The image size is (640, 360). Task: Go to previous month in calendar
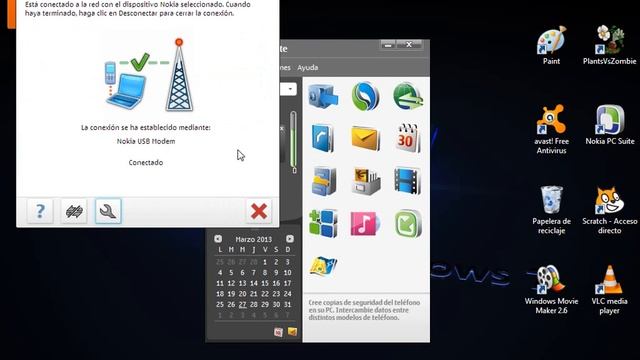click(x=218, y=239)
